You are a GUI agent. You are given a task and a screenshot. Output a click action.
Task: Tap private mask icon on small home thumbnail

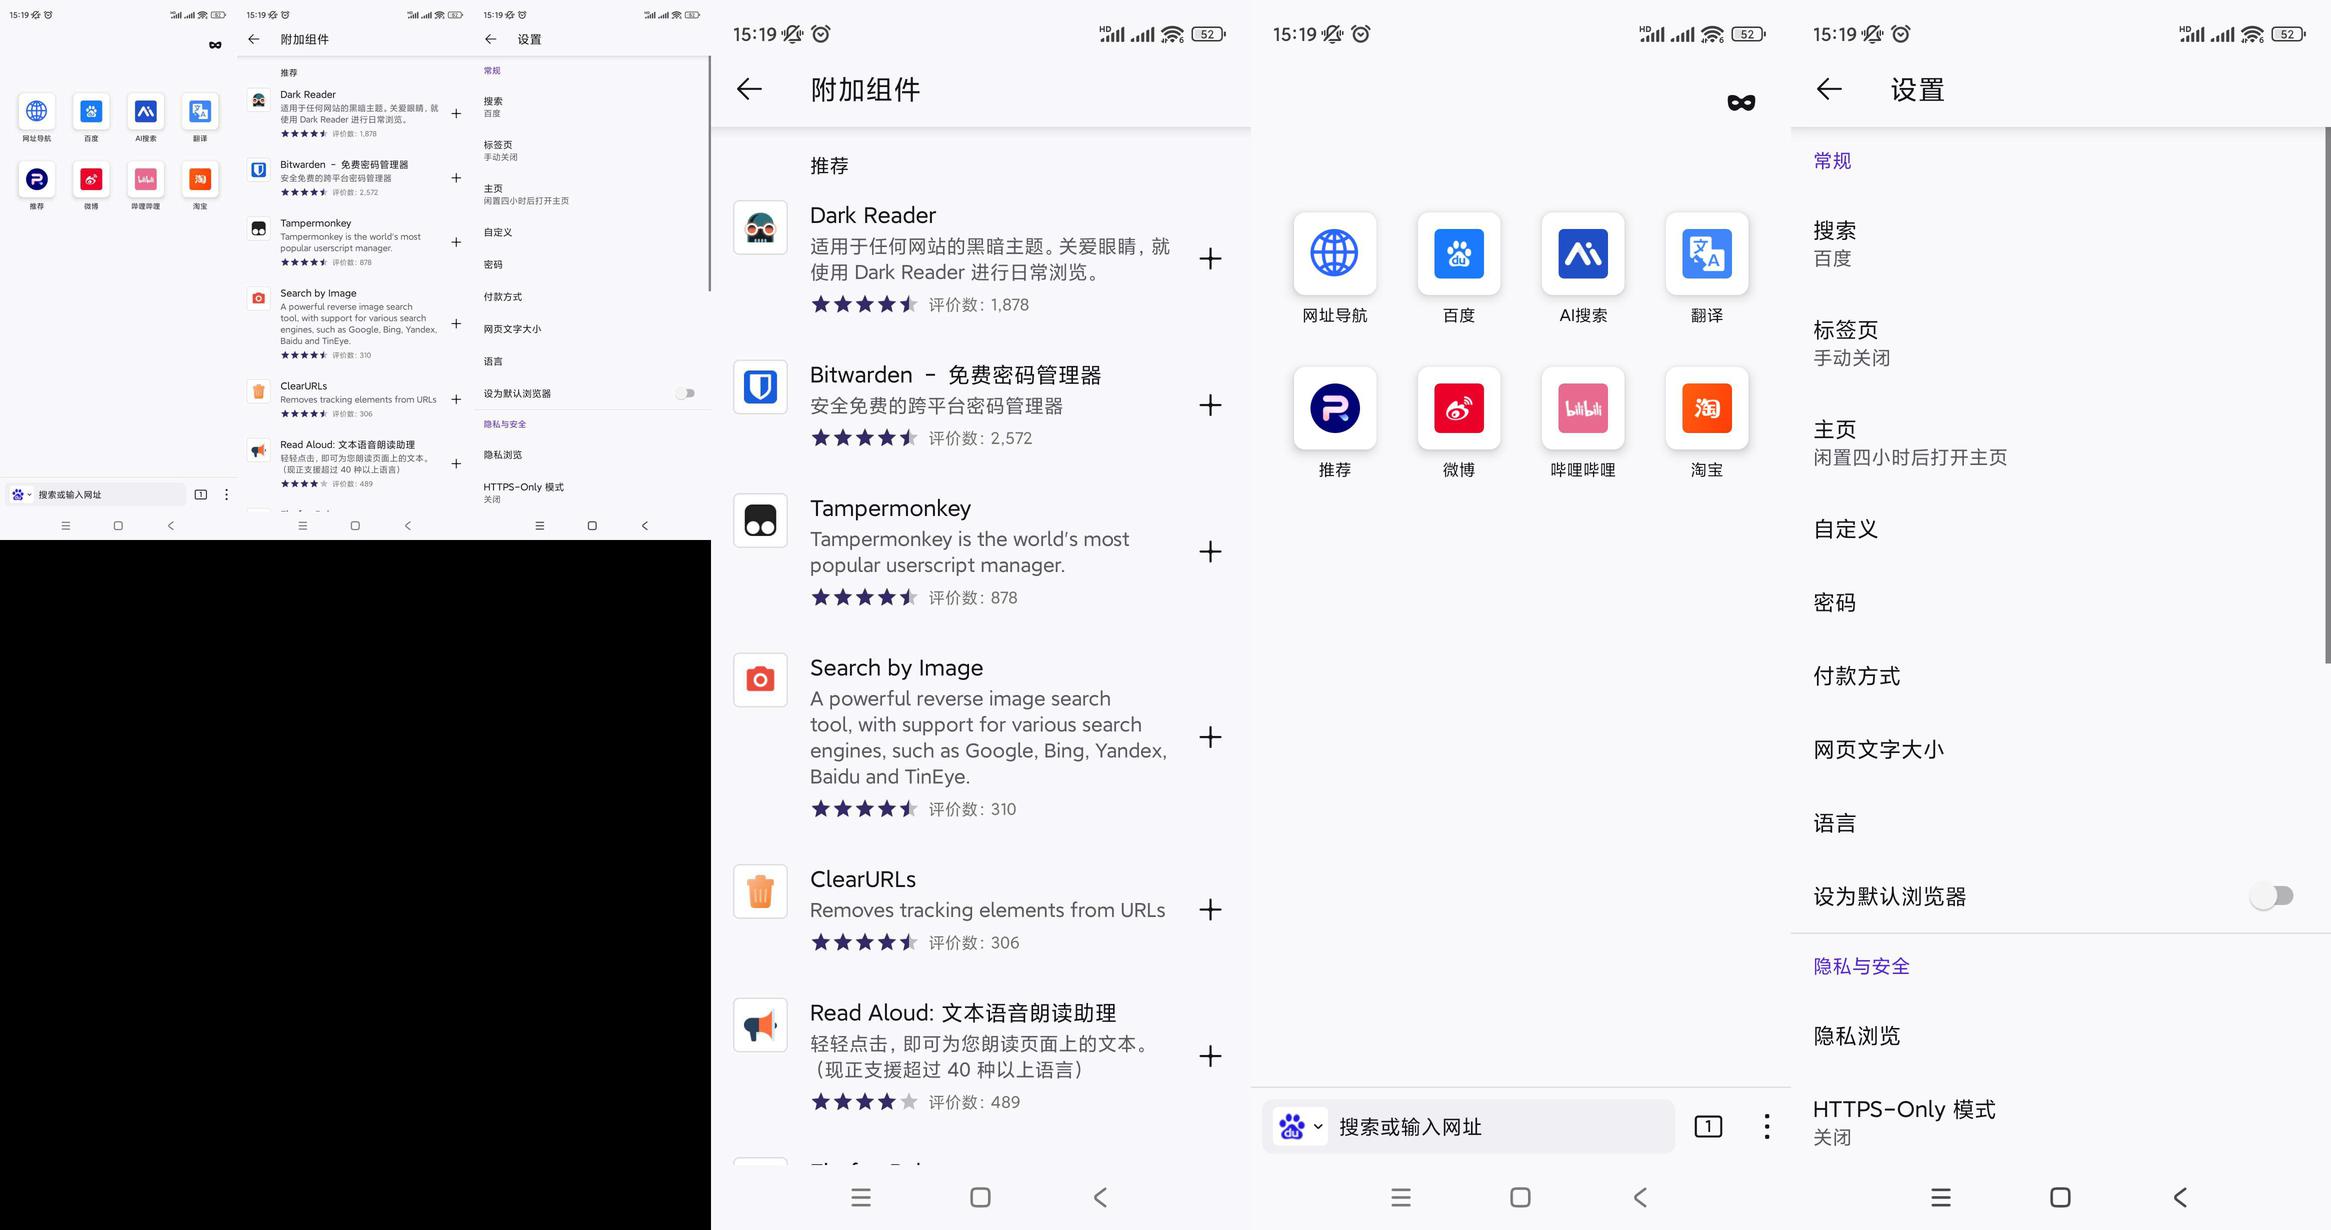point(215,45)
